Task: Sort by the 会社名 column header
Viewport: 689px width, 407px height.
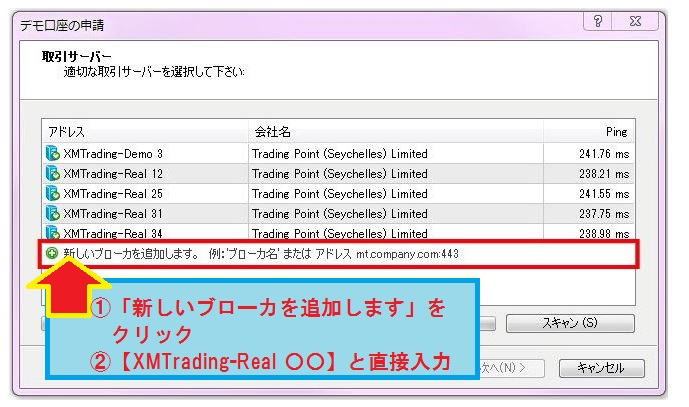Action: 396,131
